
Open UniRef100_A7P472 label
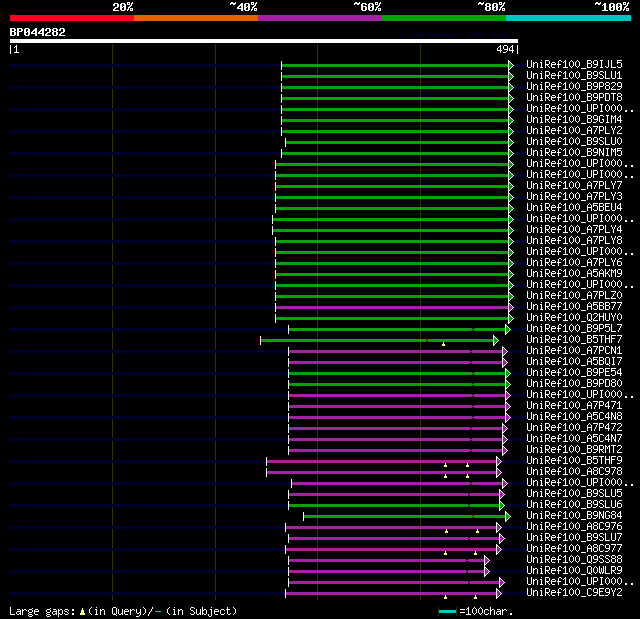(574, 428)
